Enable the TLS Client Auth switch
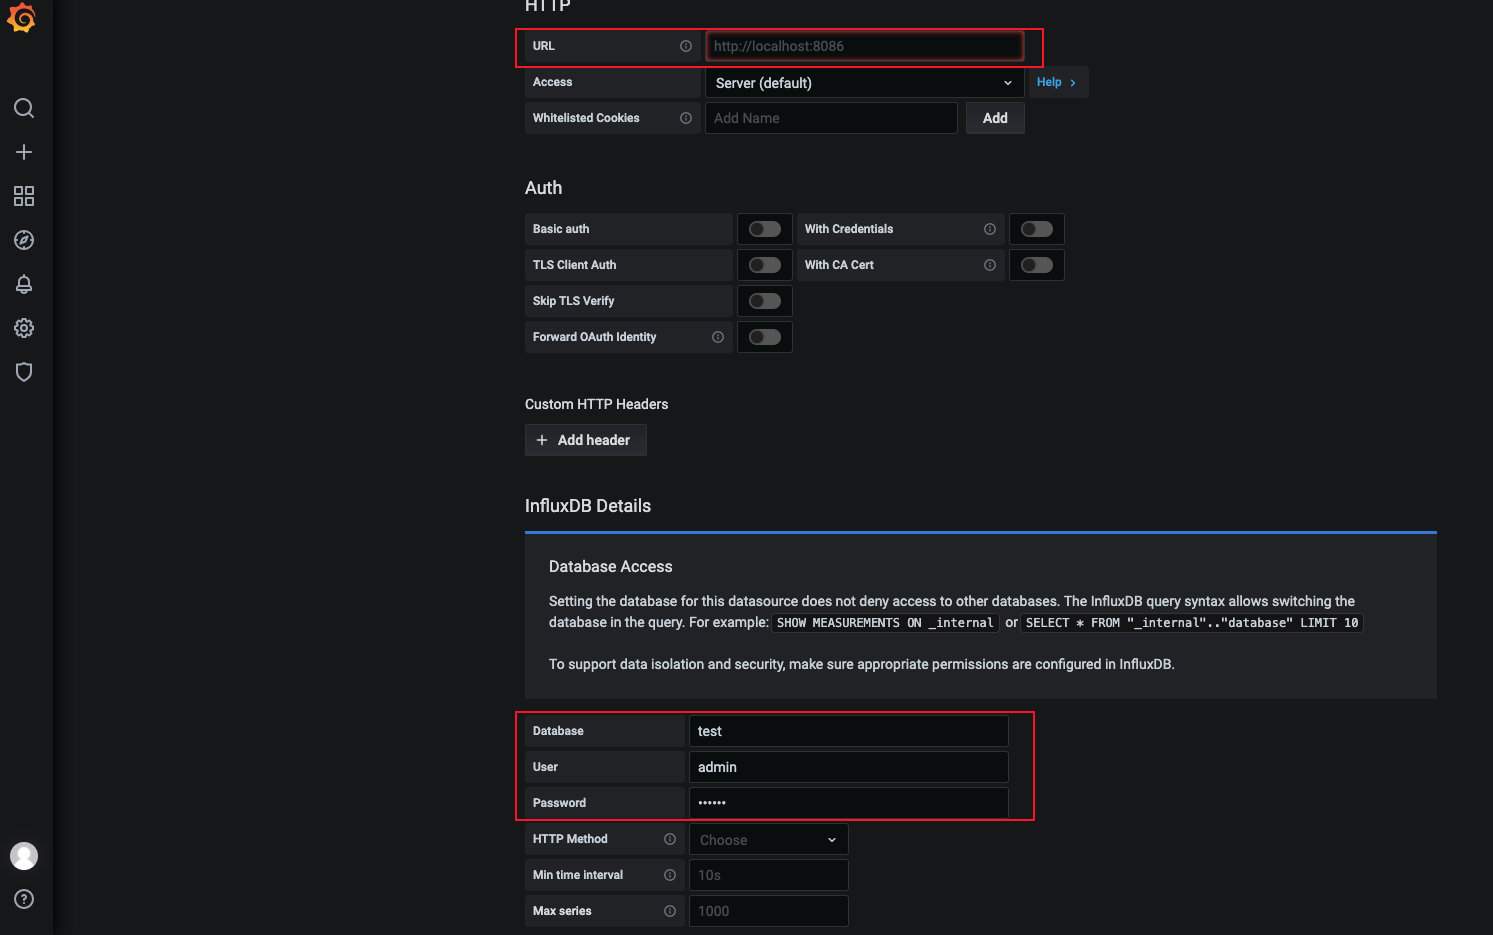 point(765,265)
